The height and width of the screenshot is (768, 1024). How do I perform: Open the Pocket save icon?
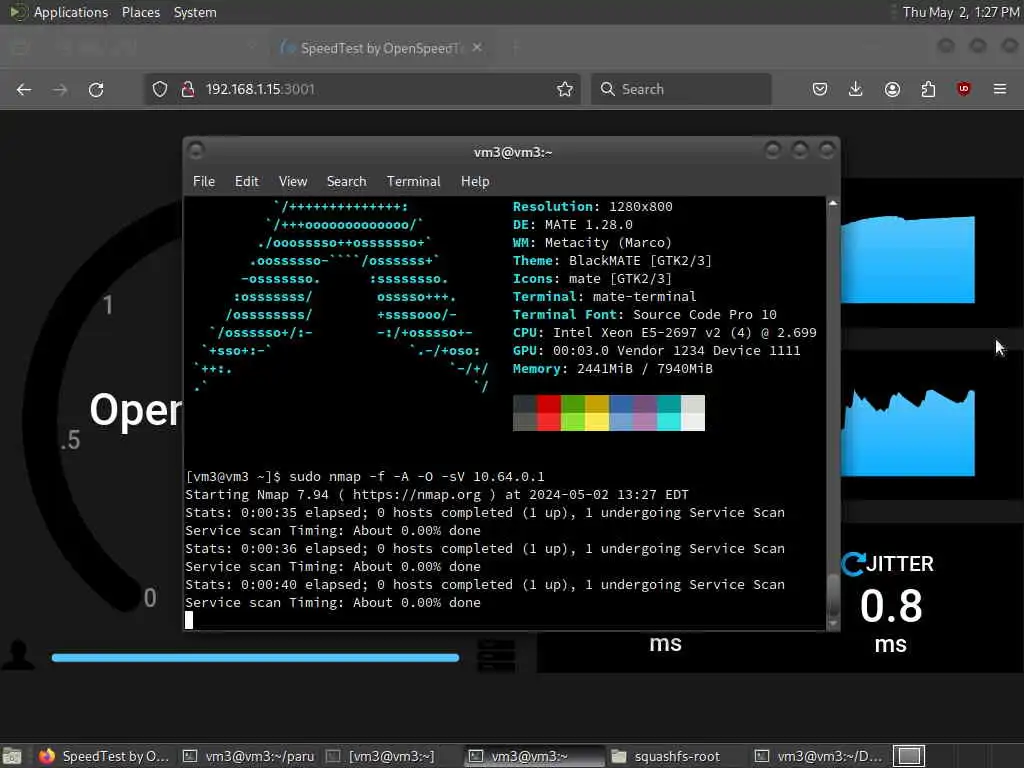tap(820, 89)
